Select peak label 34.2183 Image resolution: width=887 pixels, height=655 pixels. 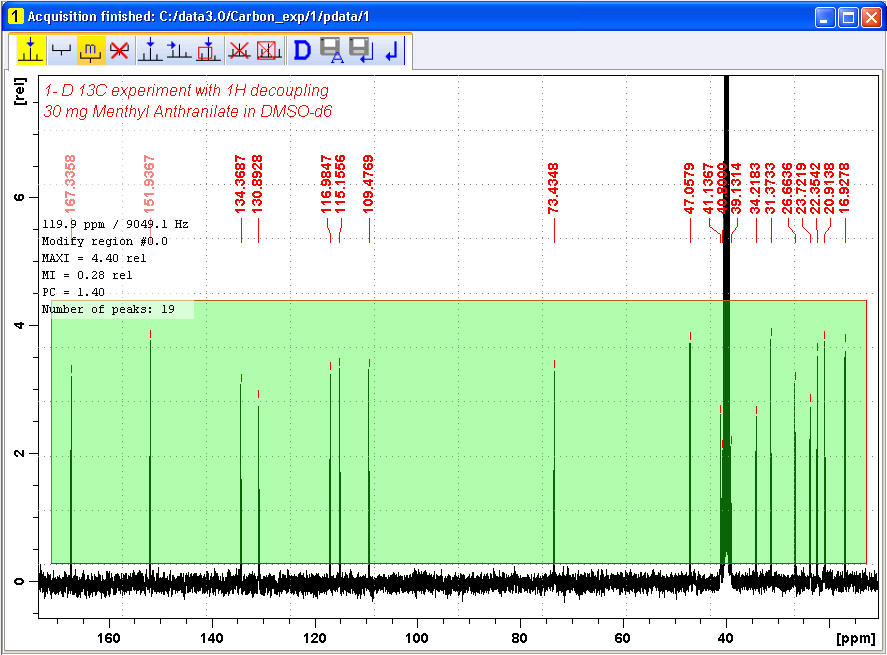click(755, 188)
